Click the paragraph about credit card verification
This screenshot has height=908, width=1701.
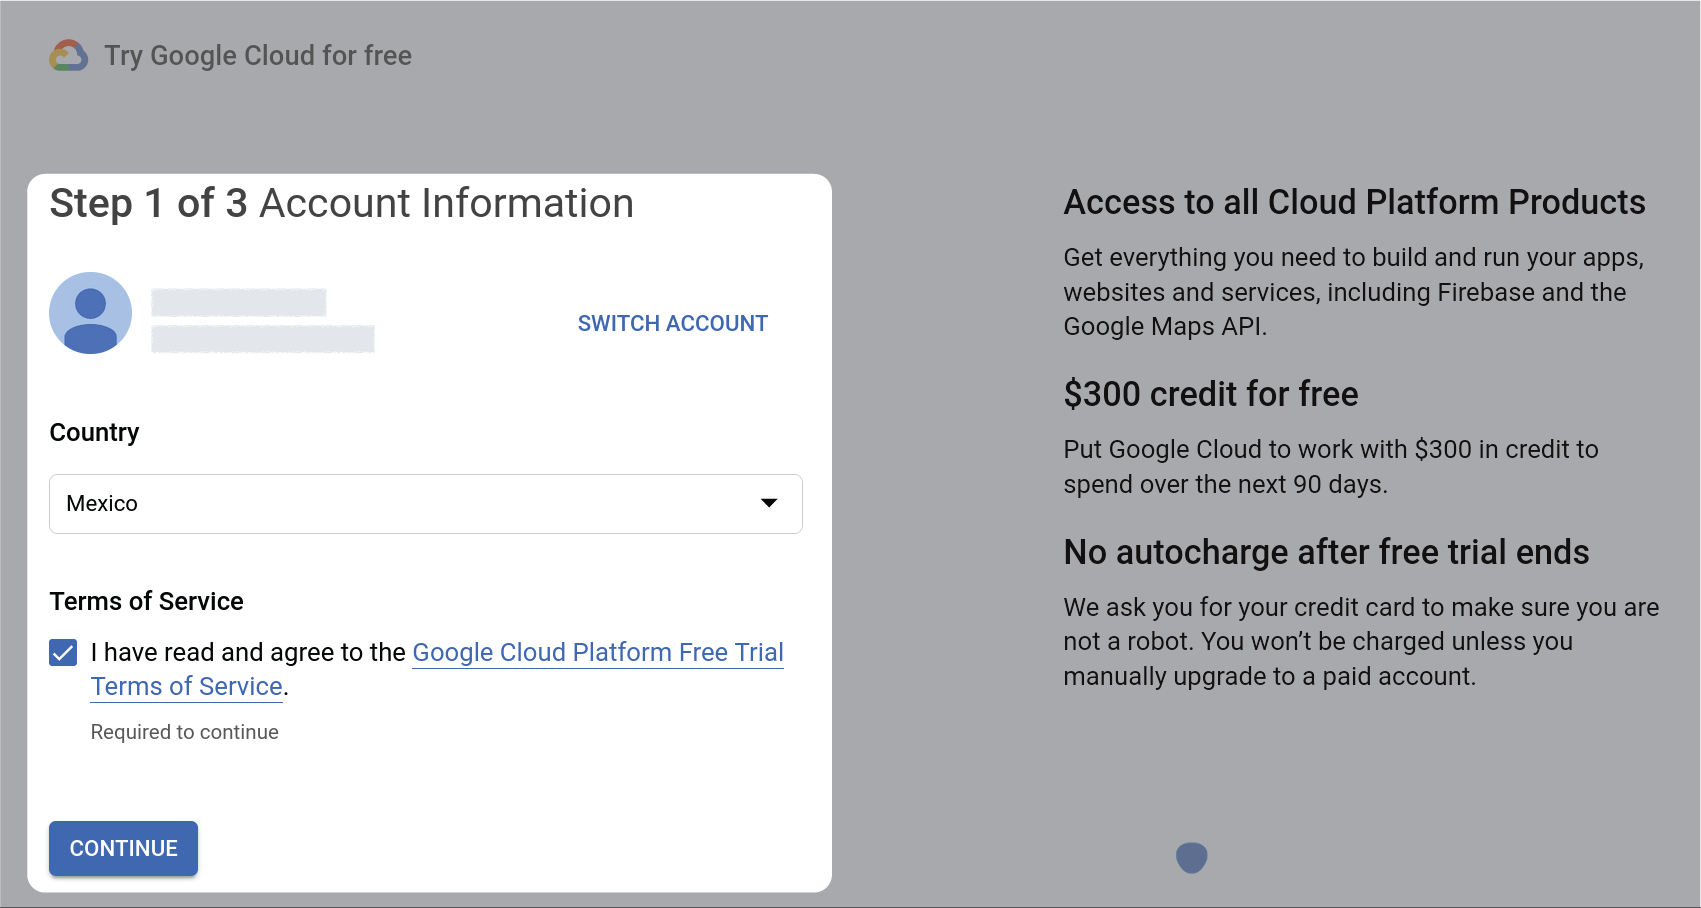1361,642
